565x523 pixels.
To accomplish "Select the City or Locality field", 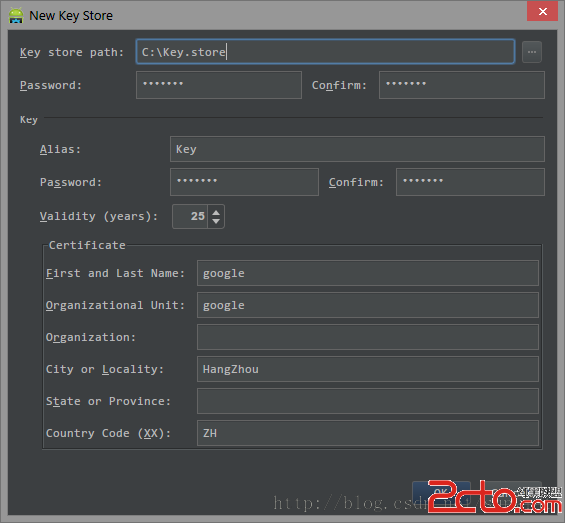I will [x=368, y=369].
